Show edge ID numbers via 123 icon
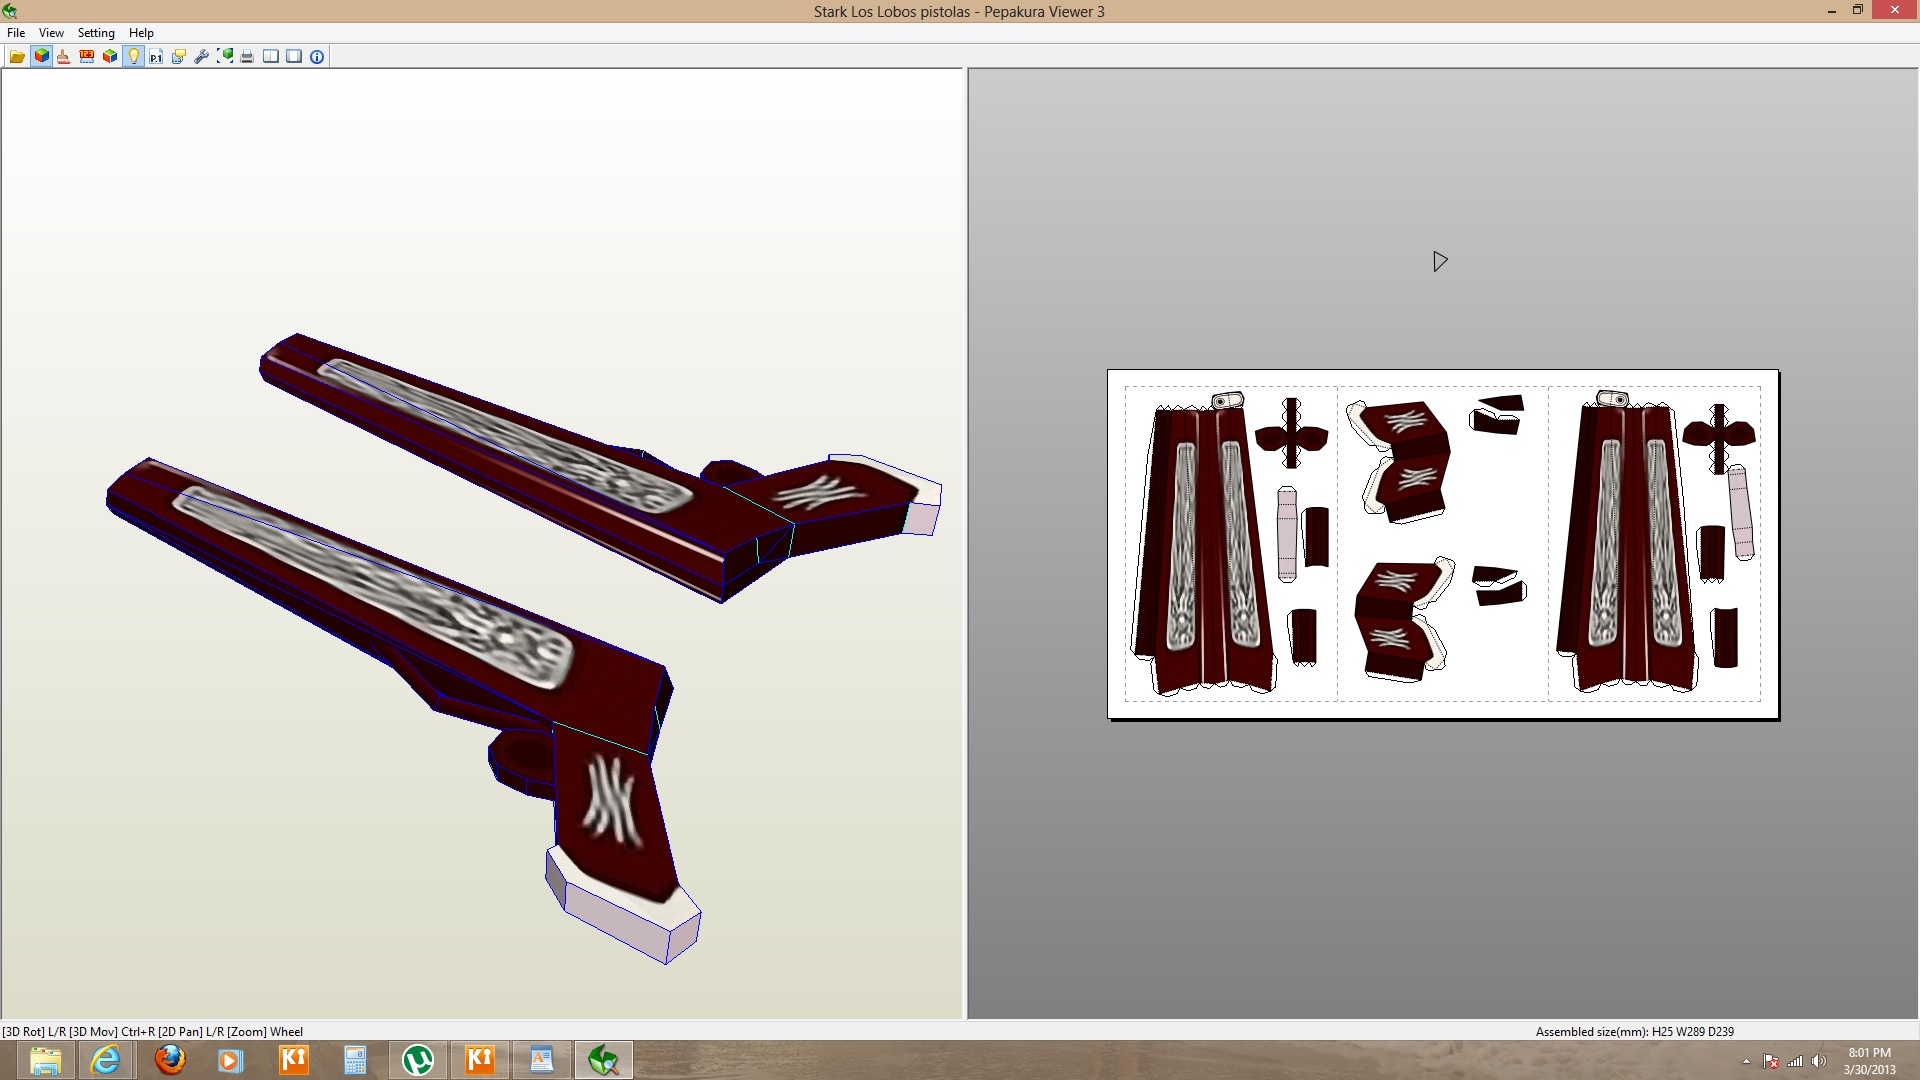1920x1080 pixels. pyautogui.click(x=85, y=57)
